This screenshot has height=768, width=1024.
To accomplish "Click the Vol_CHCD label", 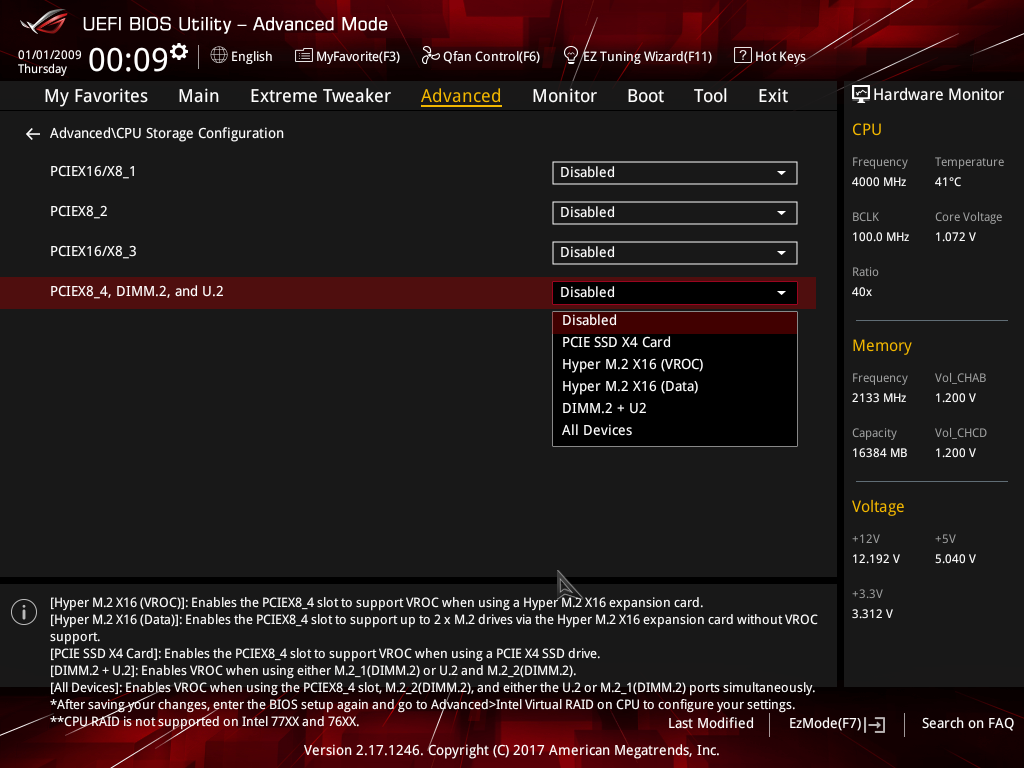I will click(x=961, y=433).
